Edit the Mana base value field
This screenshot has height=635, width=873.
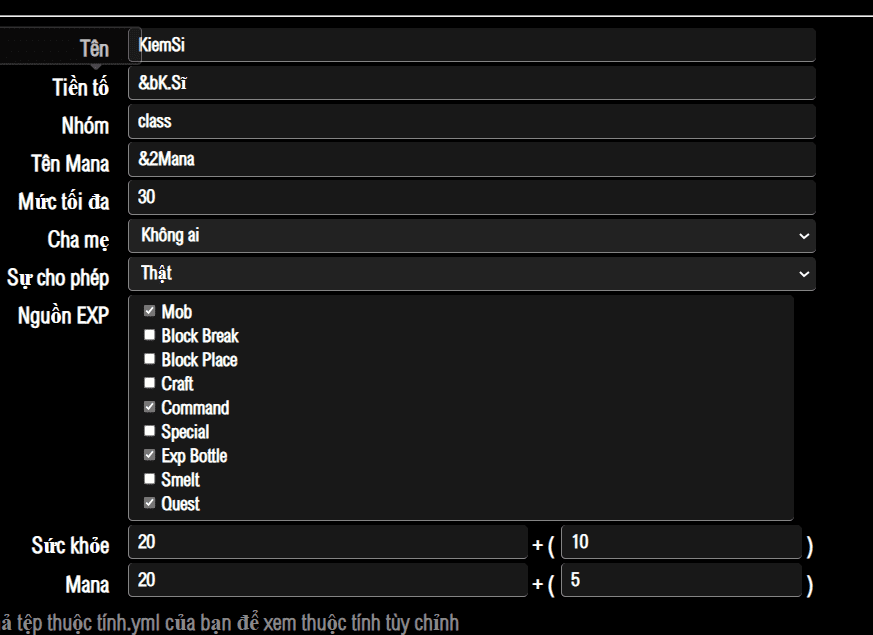(327, 581)
